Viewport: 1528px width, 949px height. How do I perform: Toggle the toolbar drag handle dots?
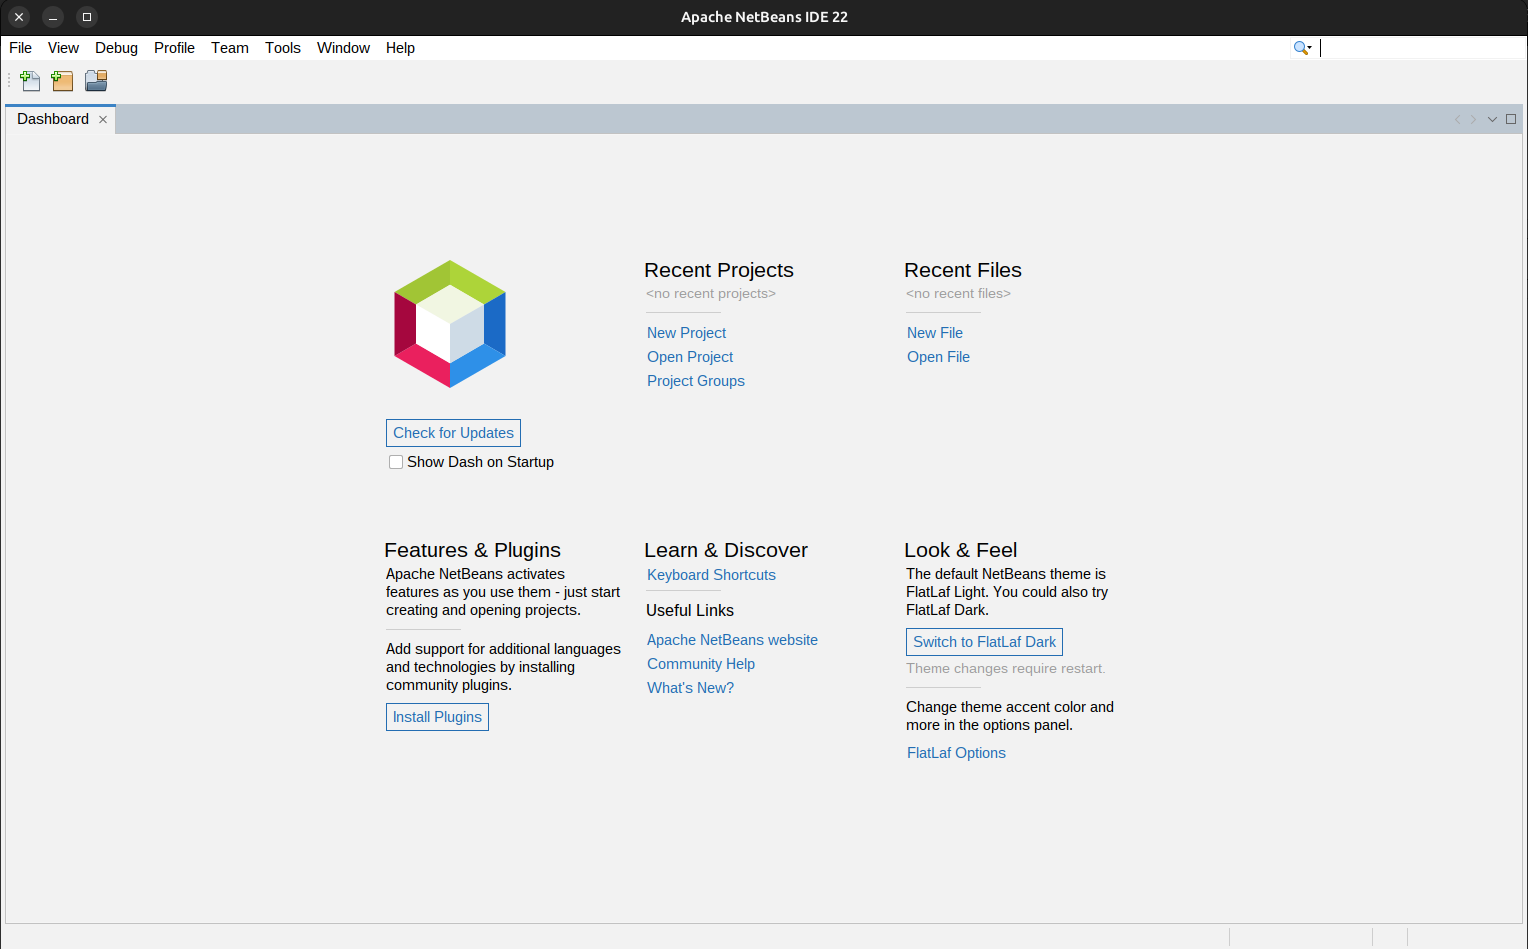click(7, 81)
